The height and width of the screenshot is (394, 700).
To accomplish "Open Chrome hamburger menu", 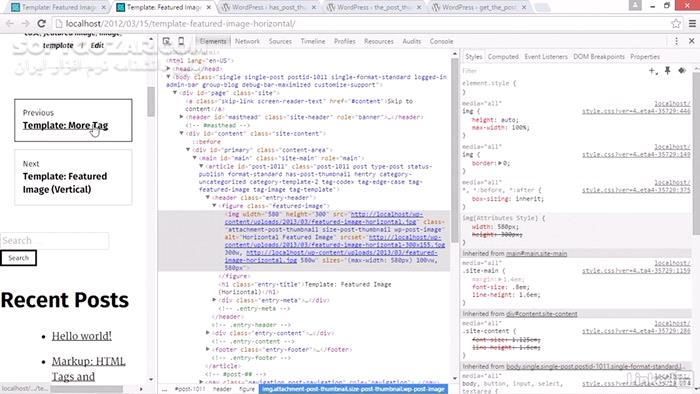I will [692, 24].
